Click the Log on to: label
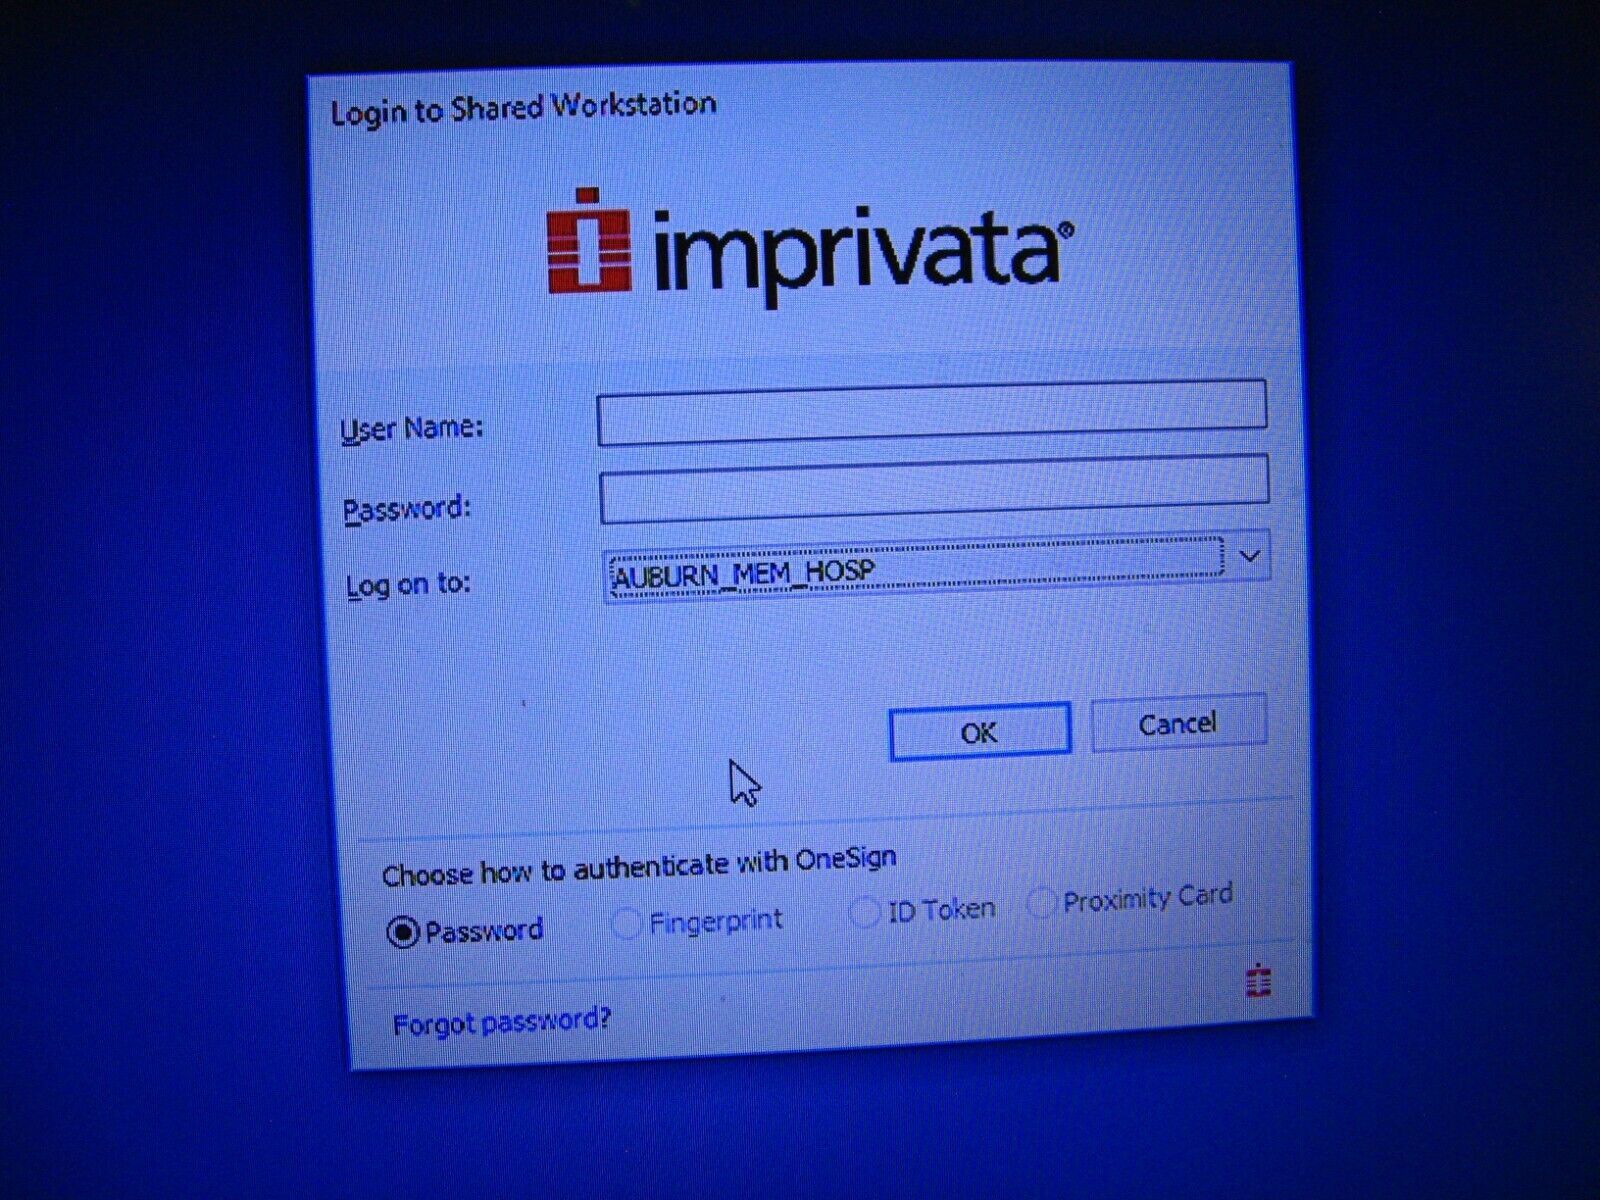Viewport: 1600px width, 1200px height. click(407, 584)
